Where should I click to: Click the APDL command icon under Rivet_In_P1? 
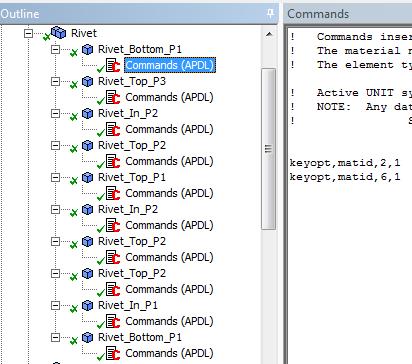point(113,321)
